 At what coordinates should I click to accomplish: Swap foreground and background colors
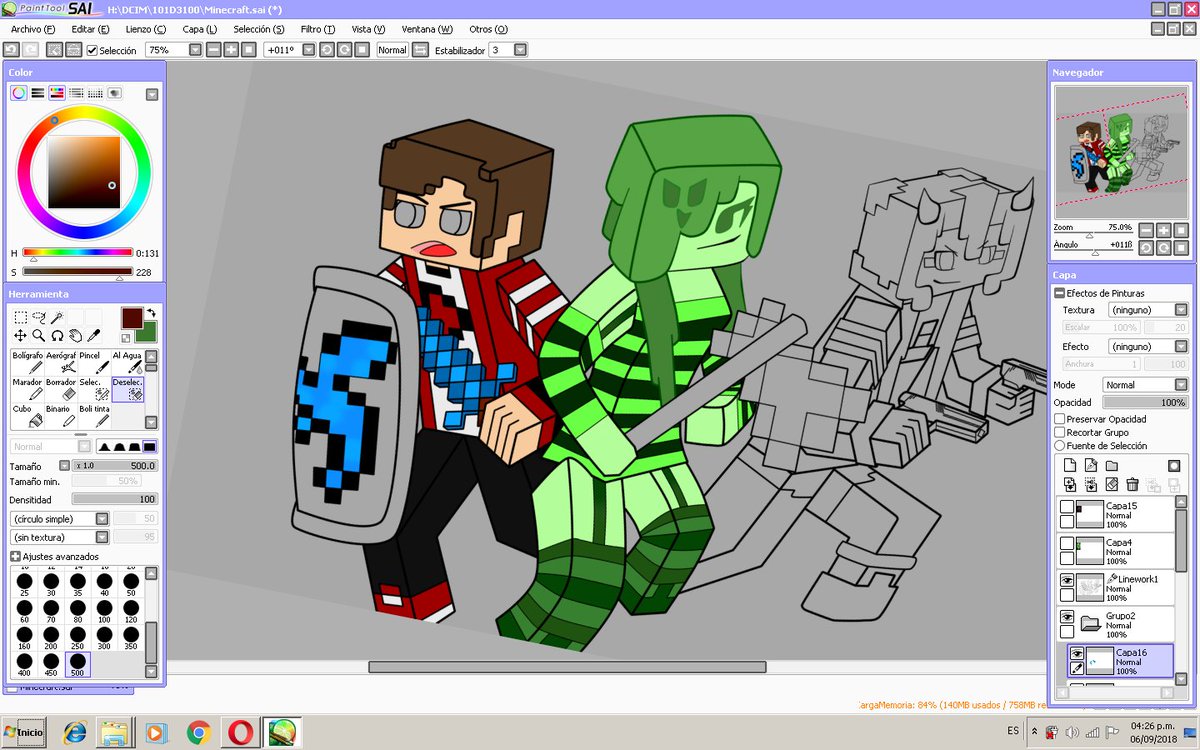click(x=151, y=313)
